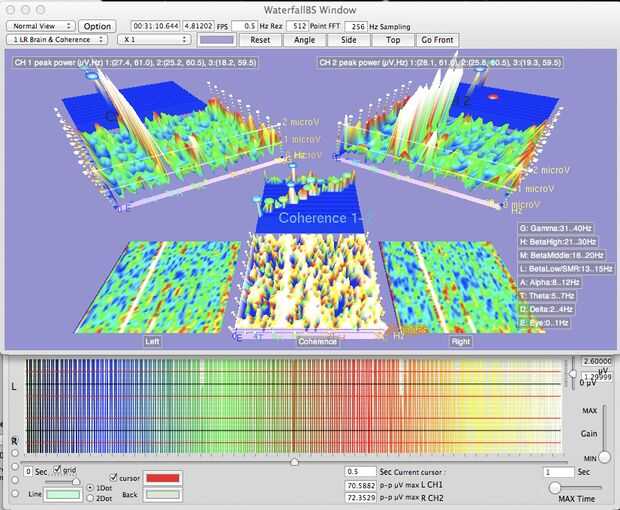The width and height of the screenshot is (620, 510).
Task: Click the Hz Sampling value field
Action: click(356, 26)
